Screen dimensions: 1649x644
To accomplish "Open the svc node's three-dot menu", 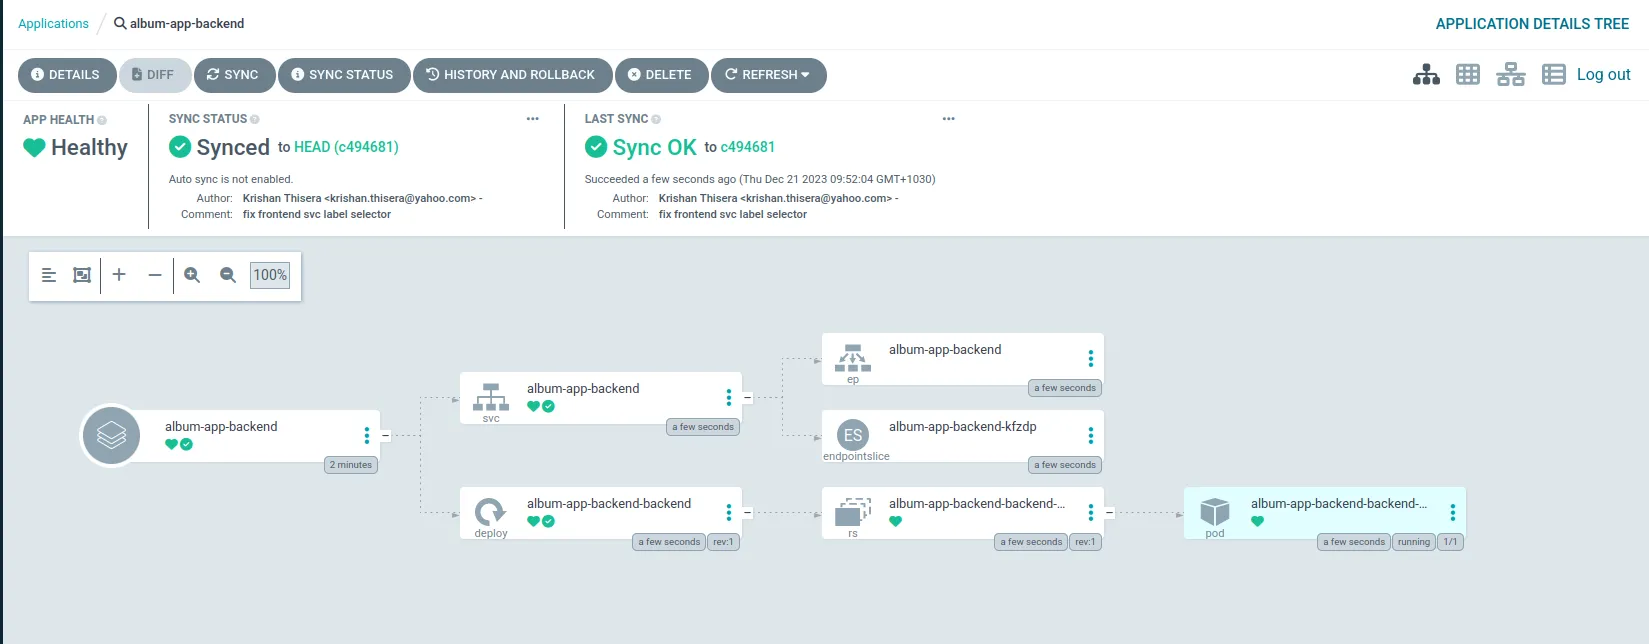I will [729, 397].
